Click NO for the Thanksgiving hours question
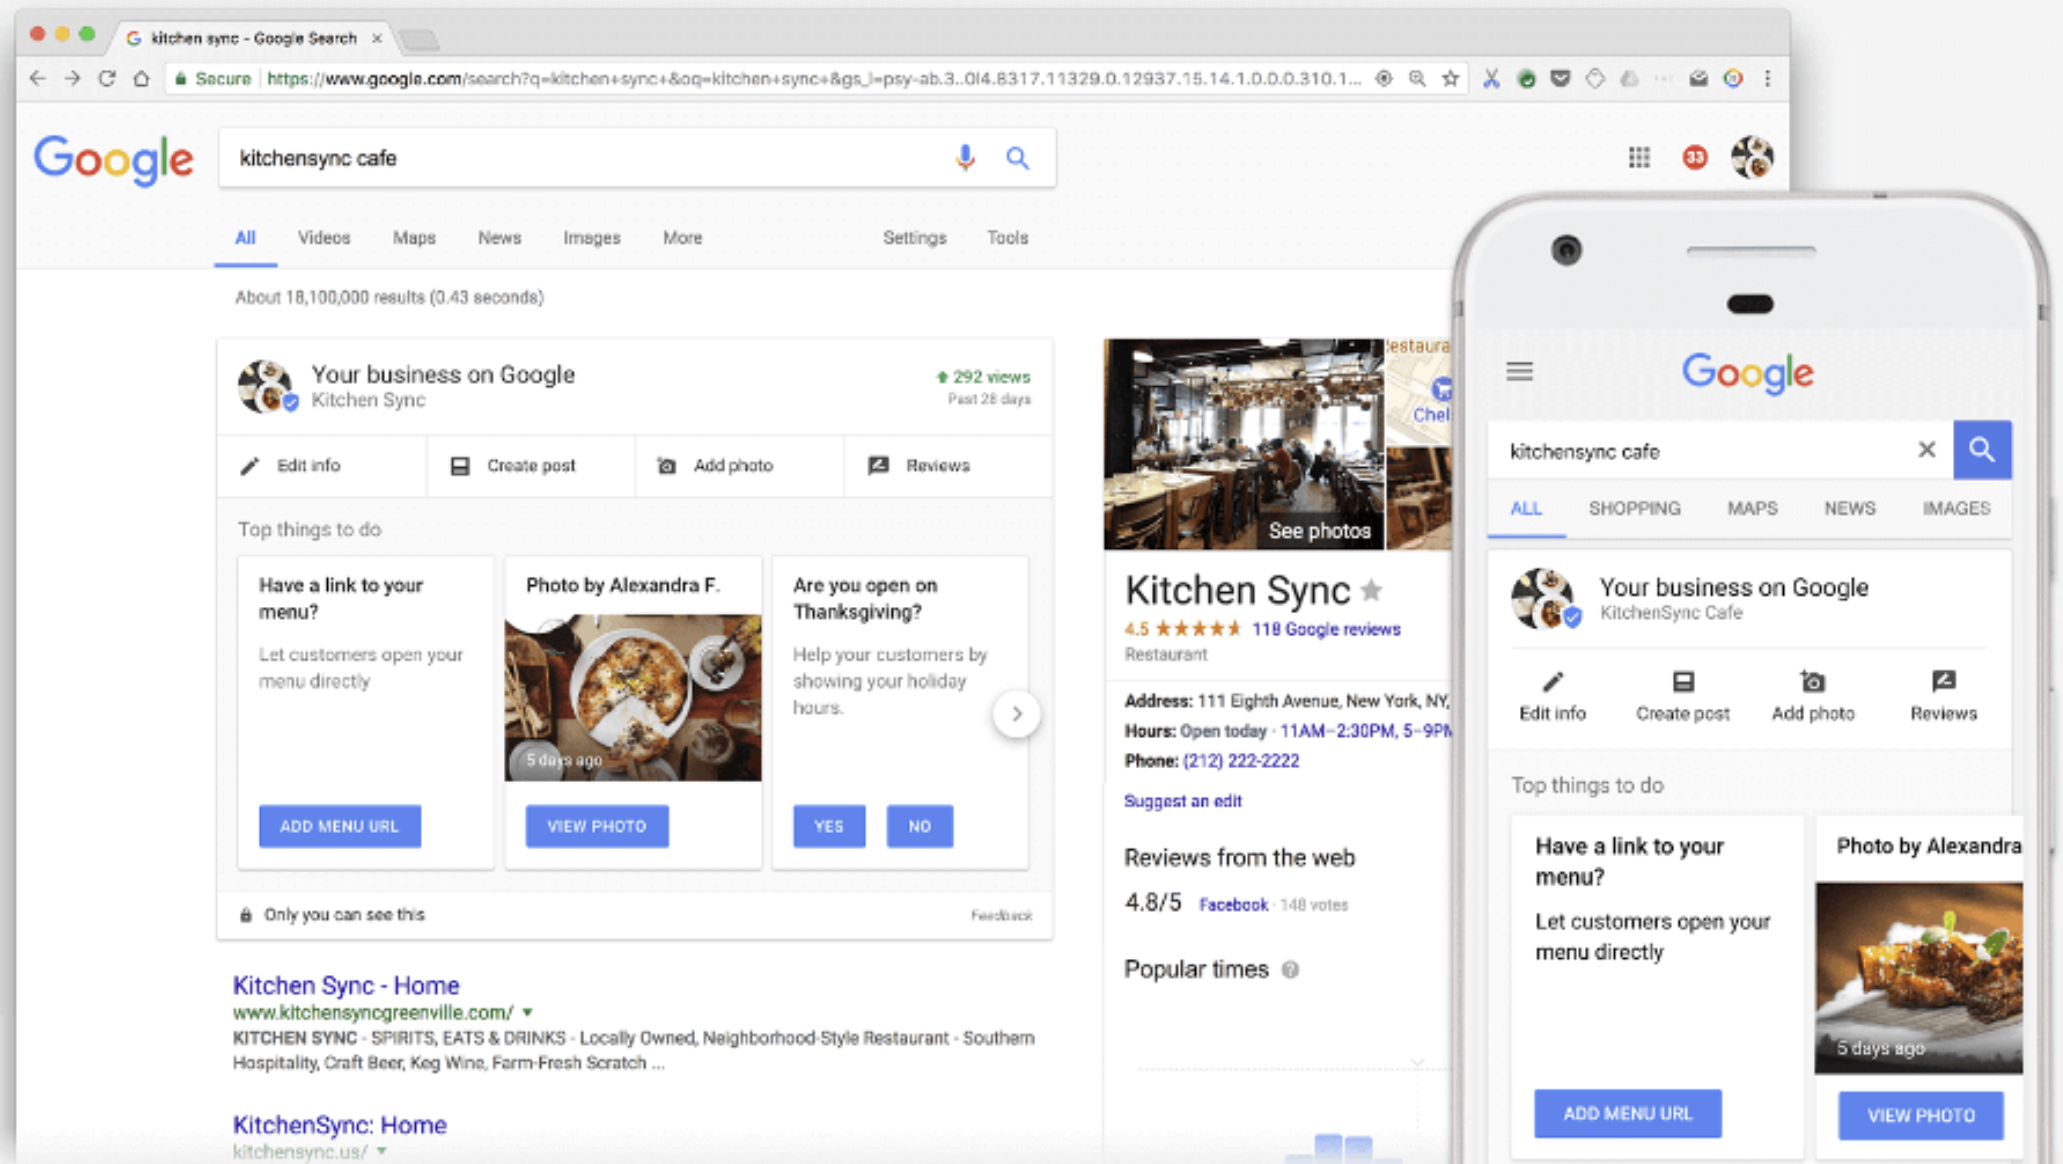2063x1164 pixels. coord(919,826)
